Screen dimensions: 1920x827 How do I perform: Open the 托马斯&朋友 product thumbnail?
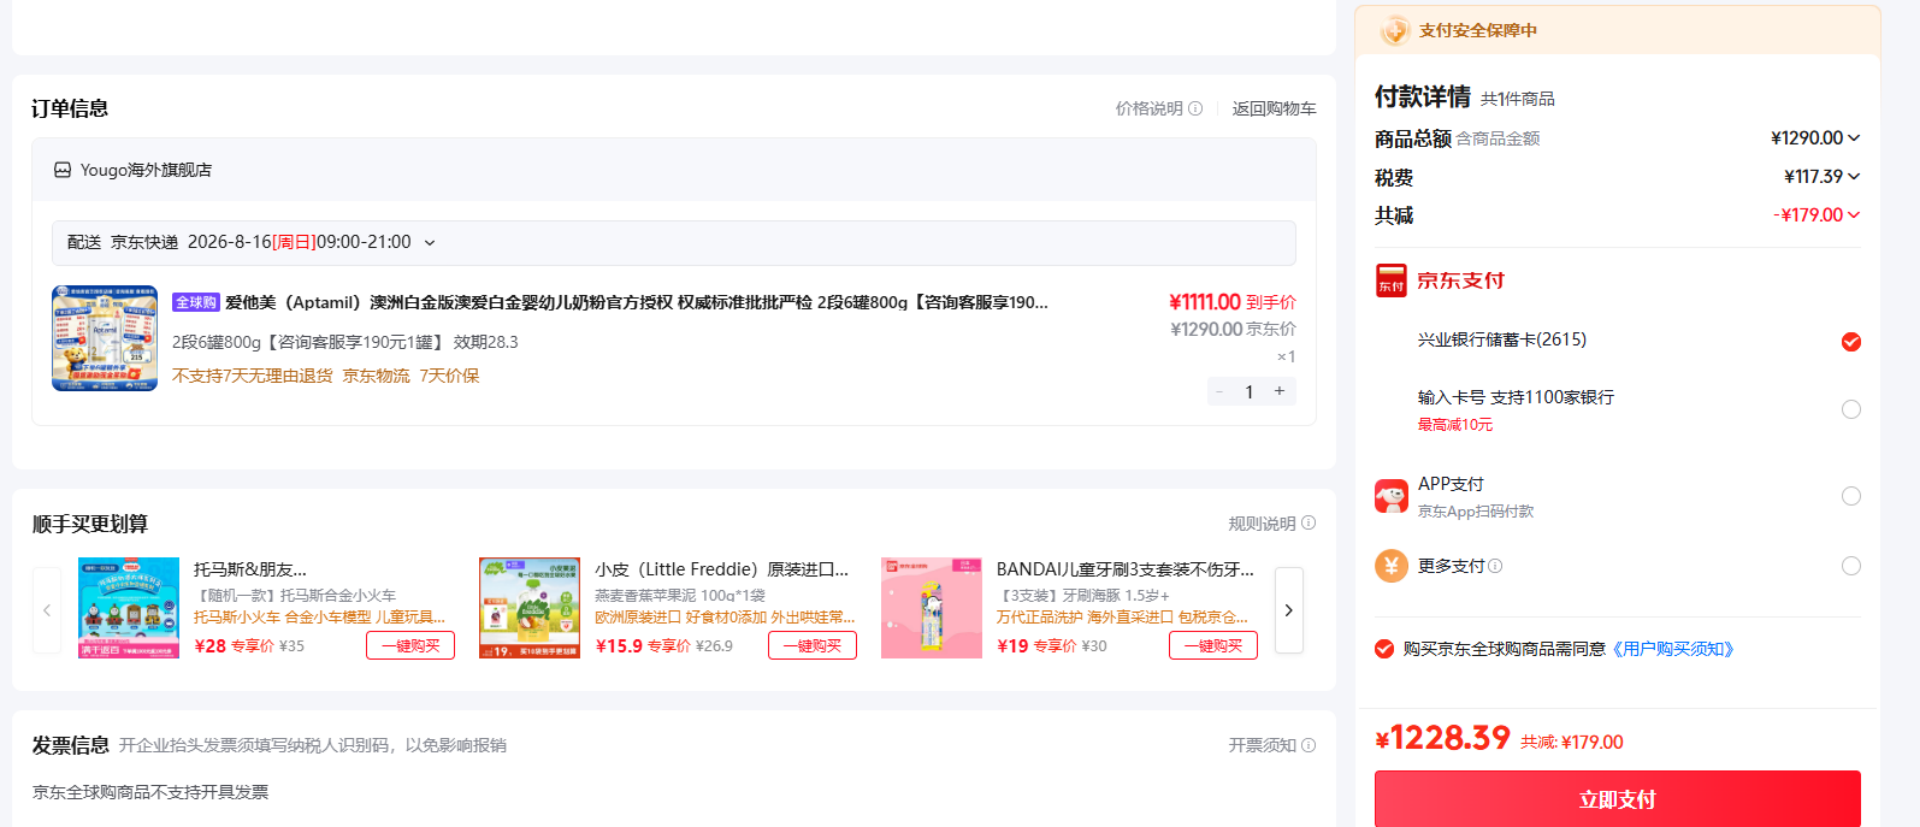click(129, 608)
